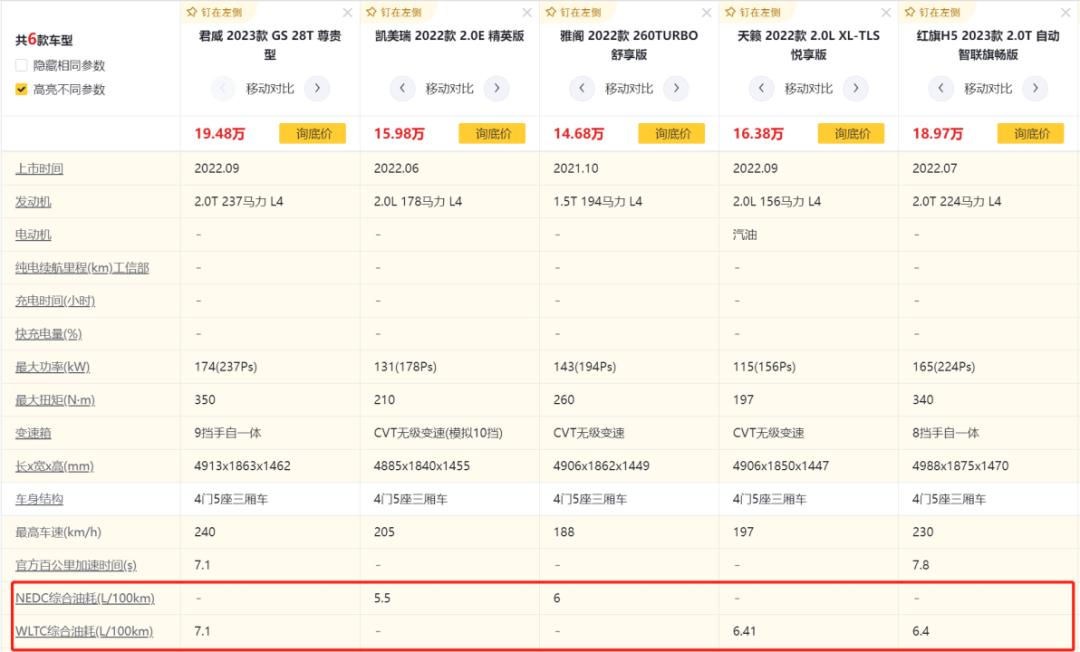Open the 电动机 parameter link
The image size is (1080, 652).
(33, 235)
